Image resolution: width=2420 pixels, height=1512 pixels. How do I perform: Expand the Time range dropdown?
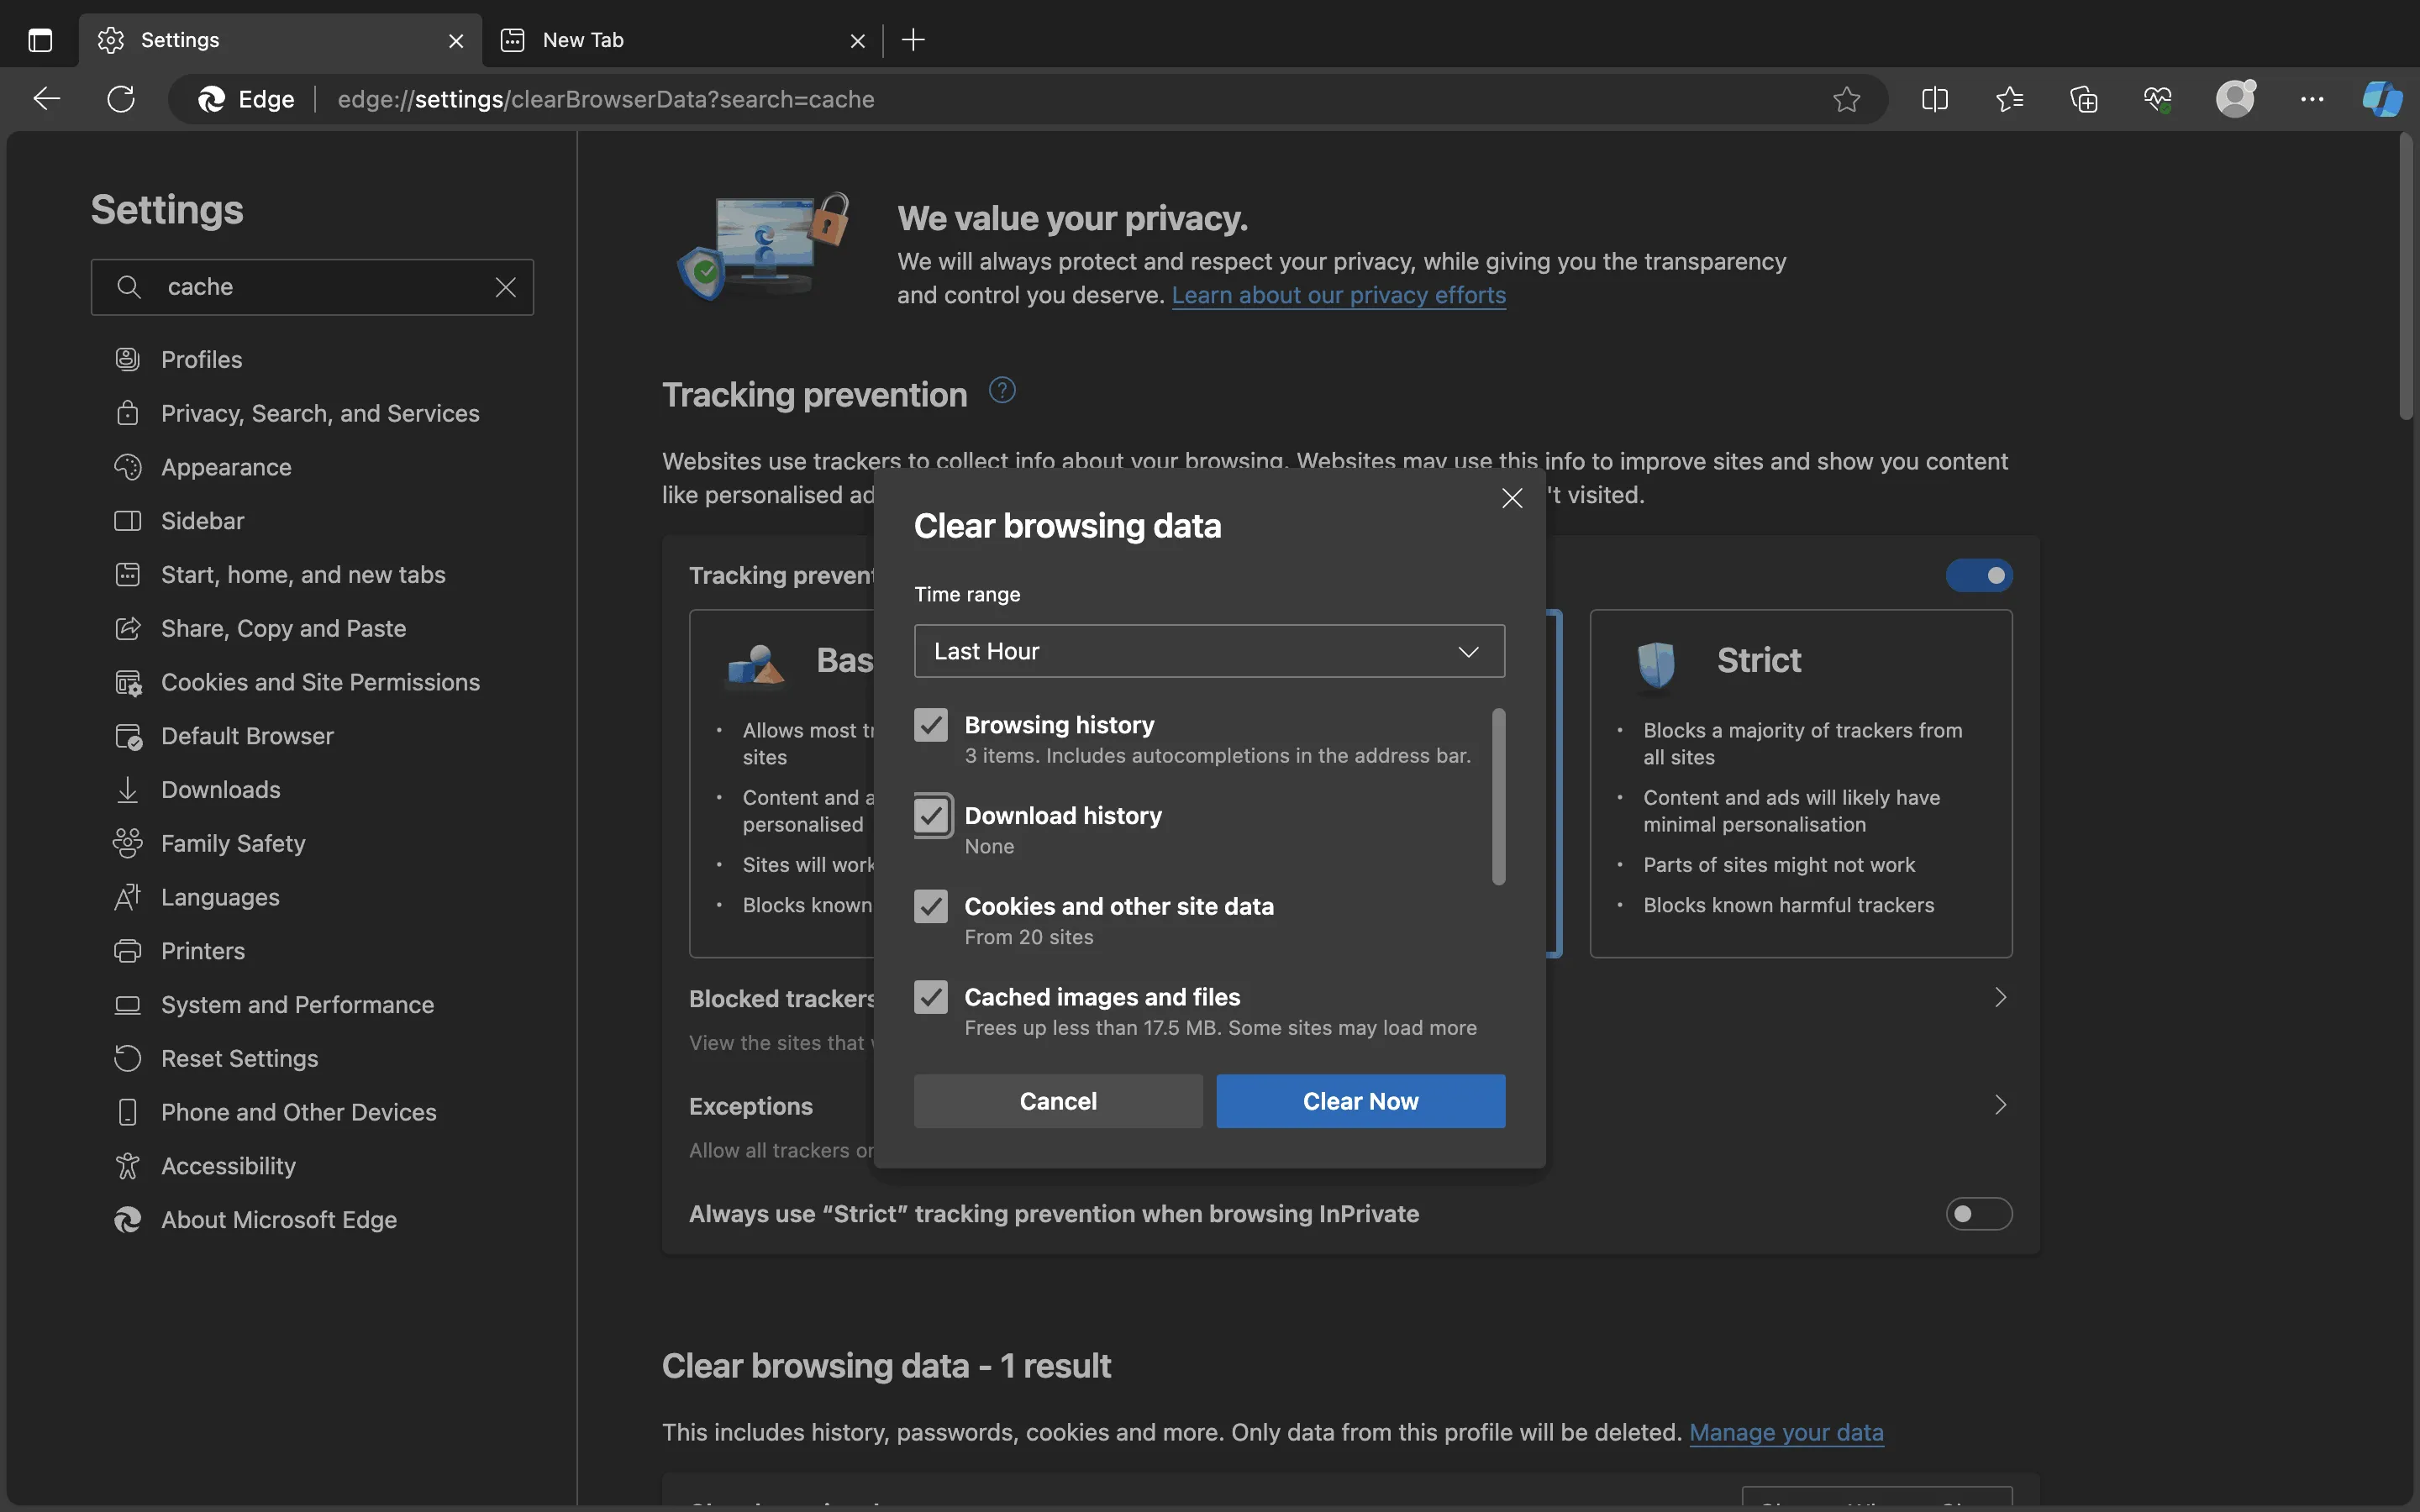coord(1207,650)
